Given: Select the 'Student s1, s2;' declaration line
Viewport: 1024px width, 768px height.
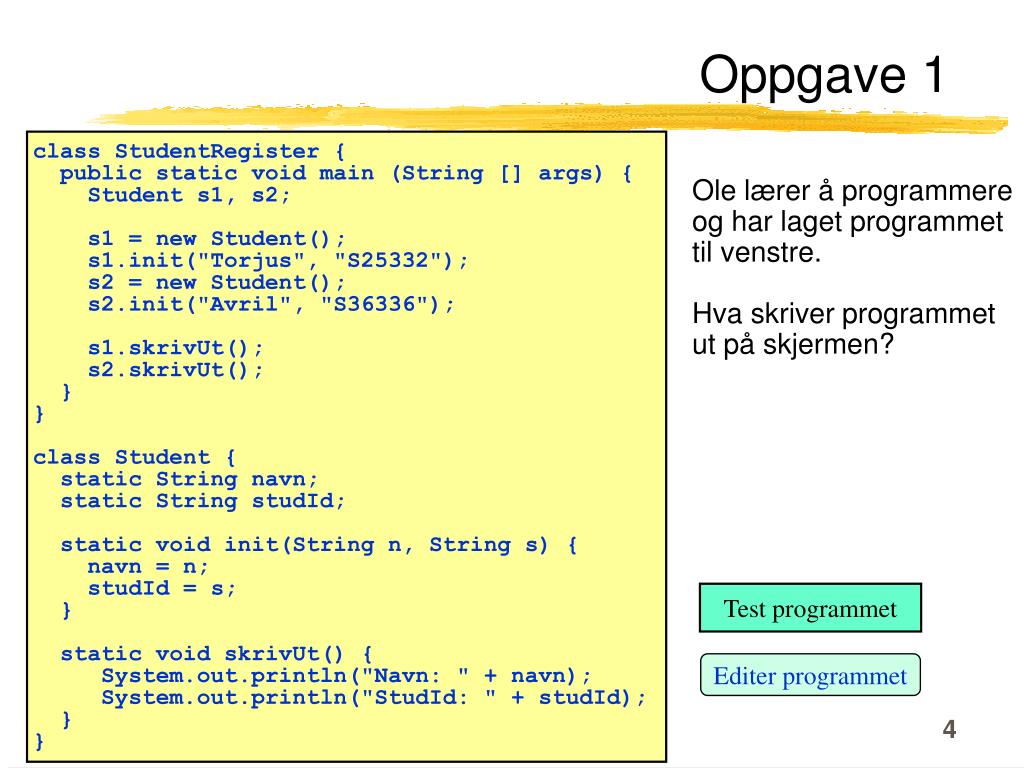Looking at the screenshot, I should pyautogui.click(x=189, y=195).
